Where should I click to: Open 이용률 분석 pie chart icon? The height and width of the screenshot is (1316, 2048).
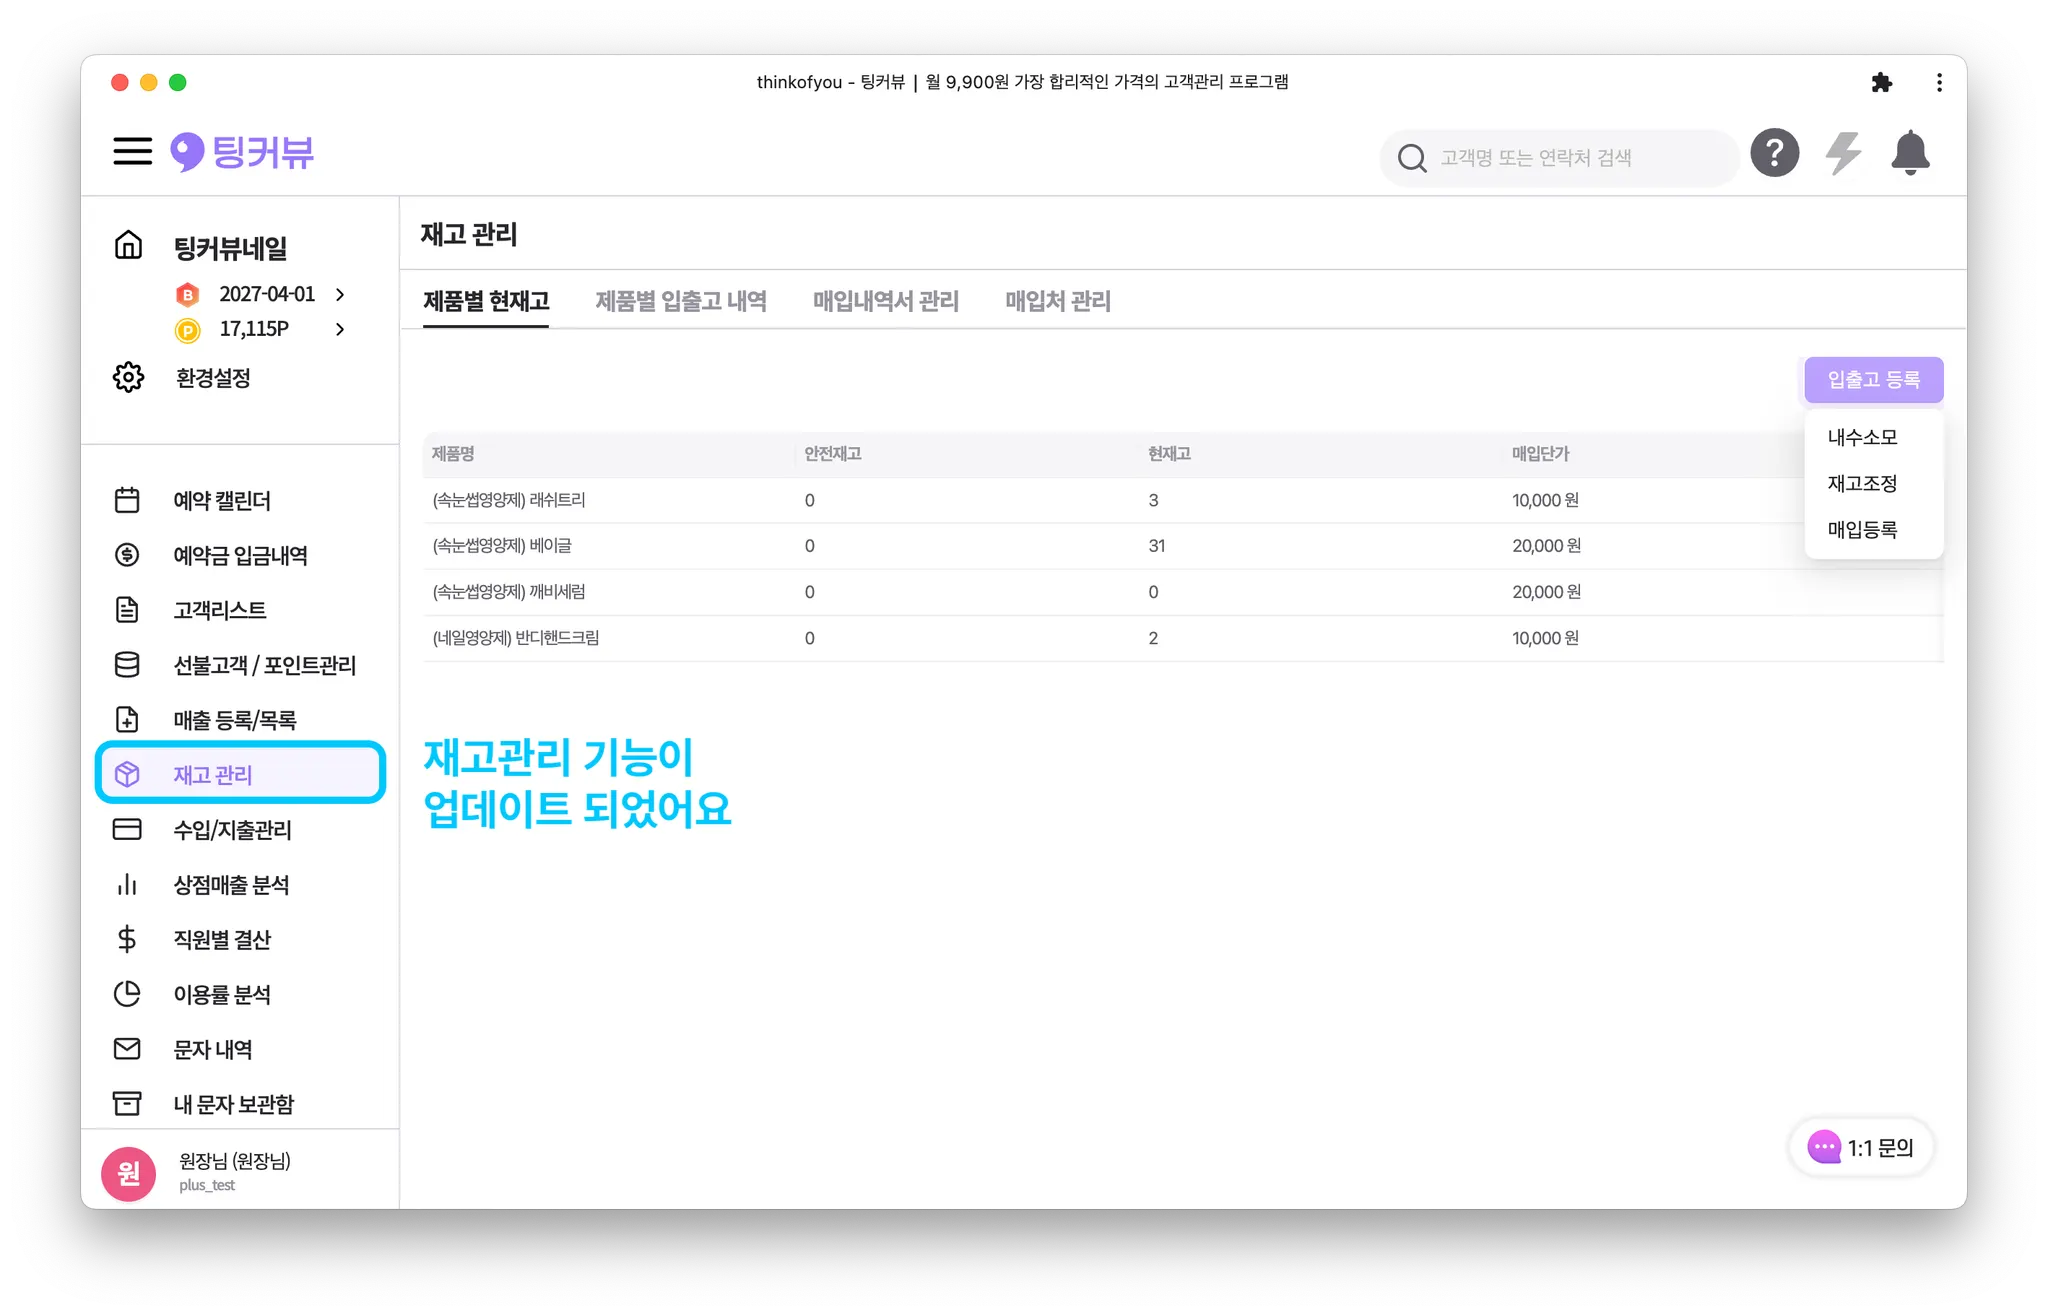[x=127, y=994]
